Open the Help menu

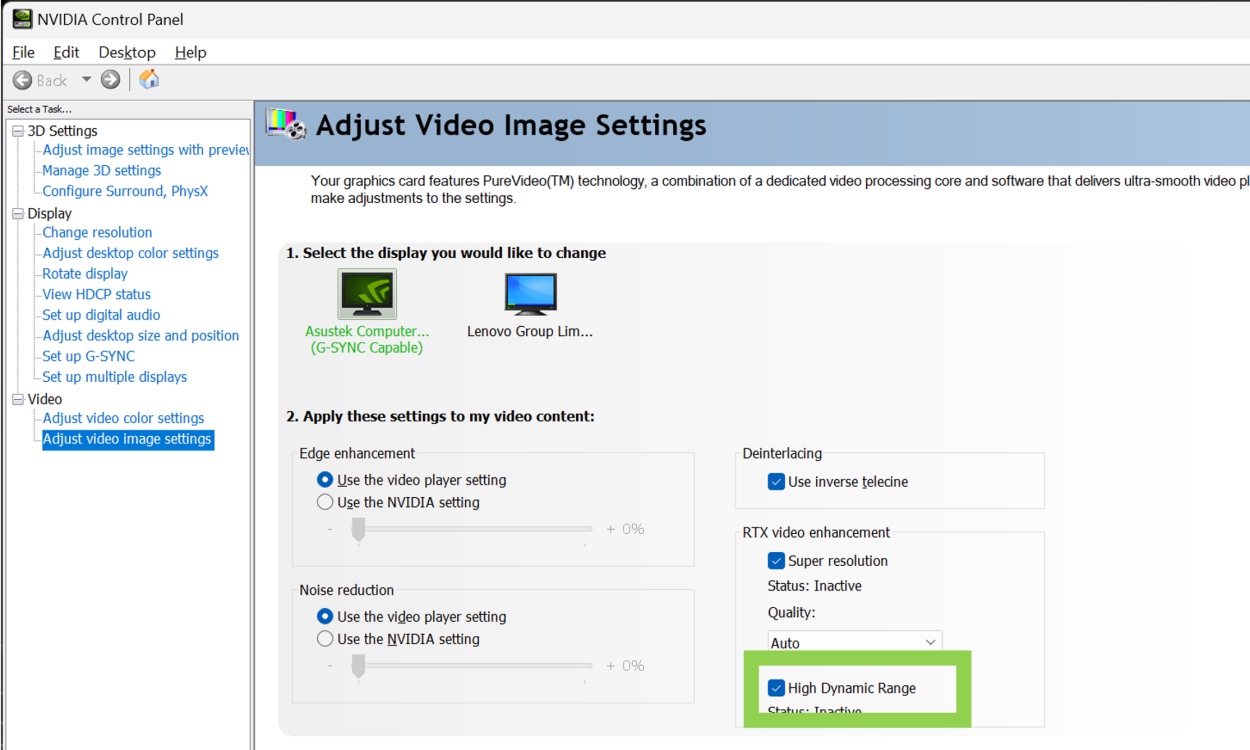point(190,52)
